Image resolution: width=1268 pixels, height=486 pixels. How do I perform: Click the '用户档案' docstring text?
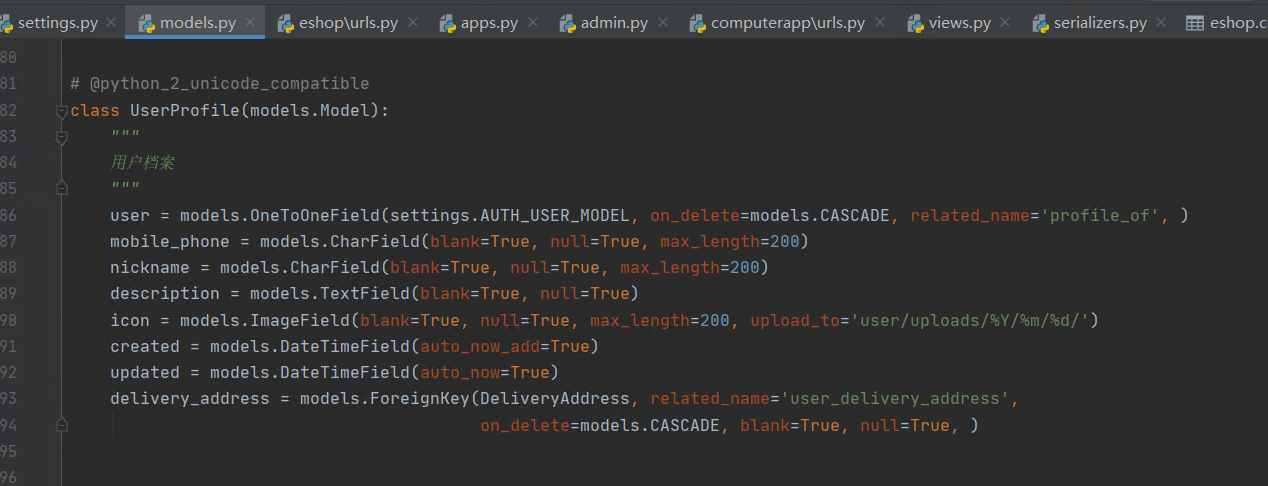click(x=143, y=162)
